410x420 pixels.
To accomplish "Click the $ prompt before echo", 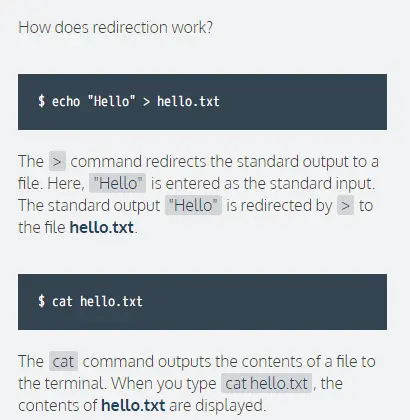I will tap(41, 101).
